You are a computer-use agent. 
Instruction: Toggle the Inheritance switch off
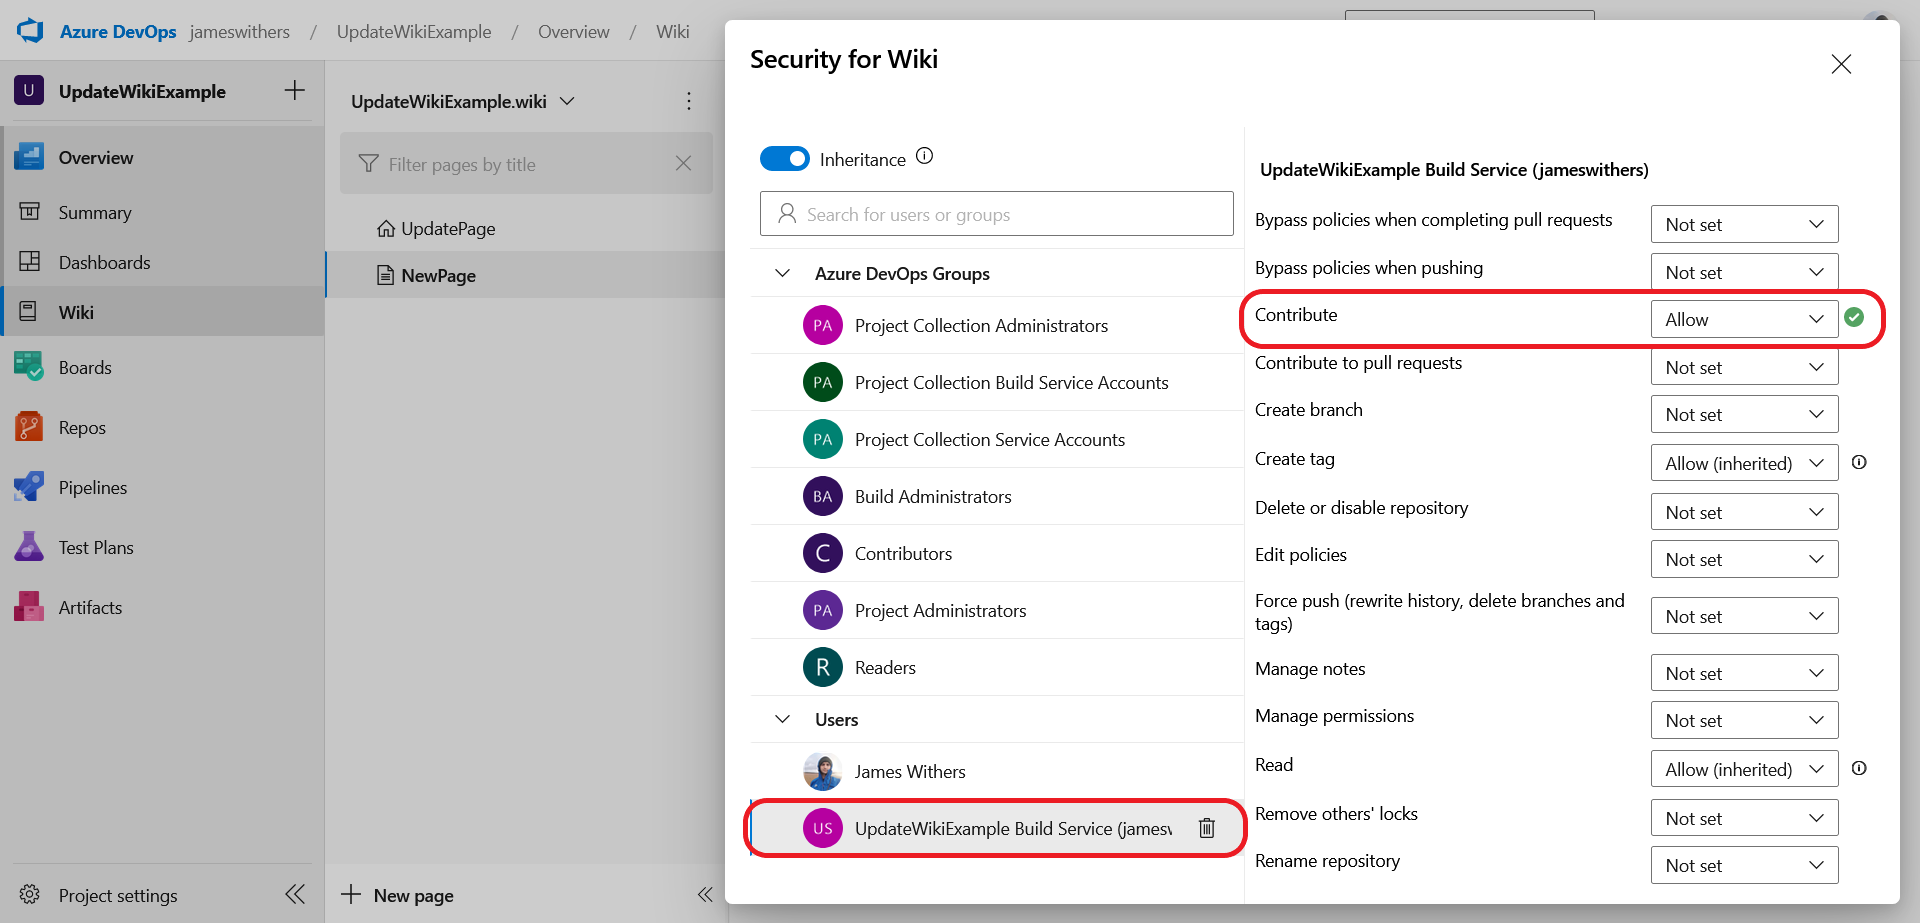[785, 159]
